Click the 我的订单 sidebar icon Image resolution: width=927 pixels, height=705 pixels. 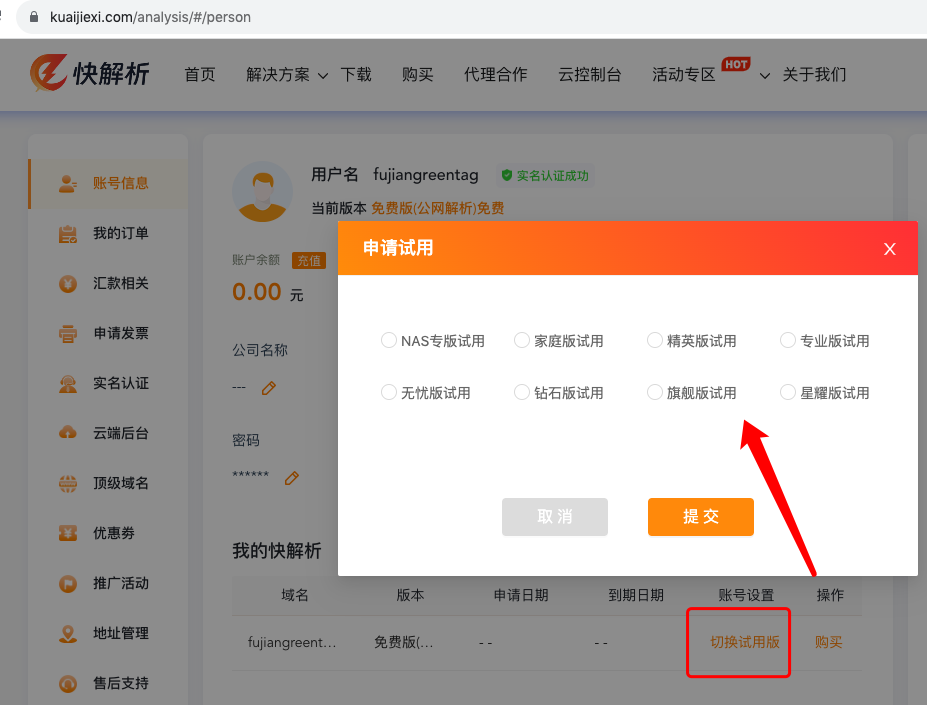[x=68, y=234]
